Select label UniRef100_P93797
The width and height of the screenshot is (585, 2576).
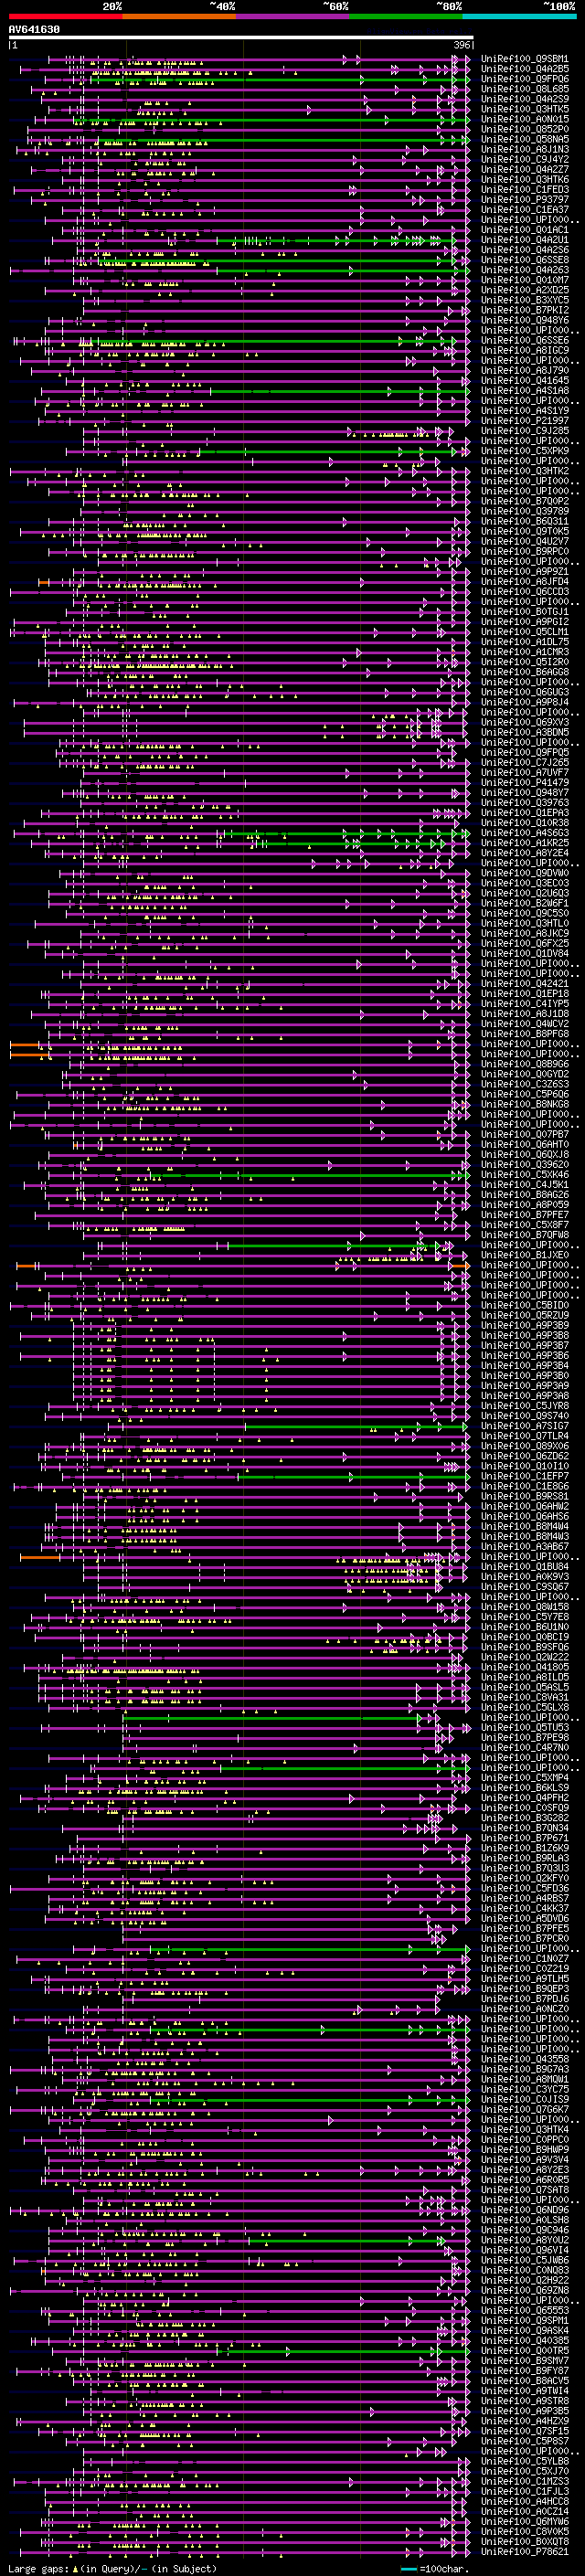pos(525,199)
